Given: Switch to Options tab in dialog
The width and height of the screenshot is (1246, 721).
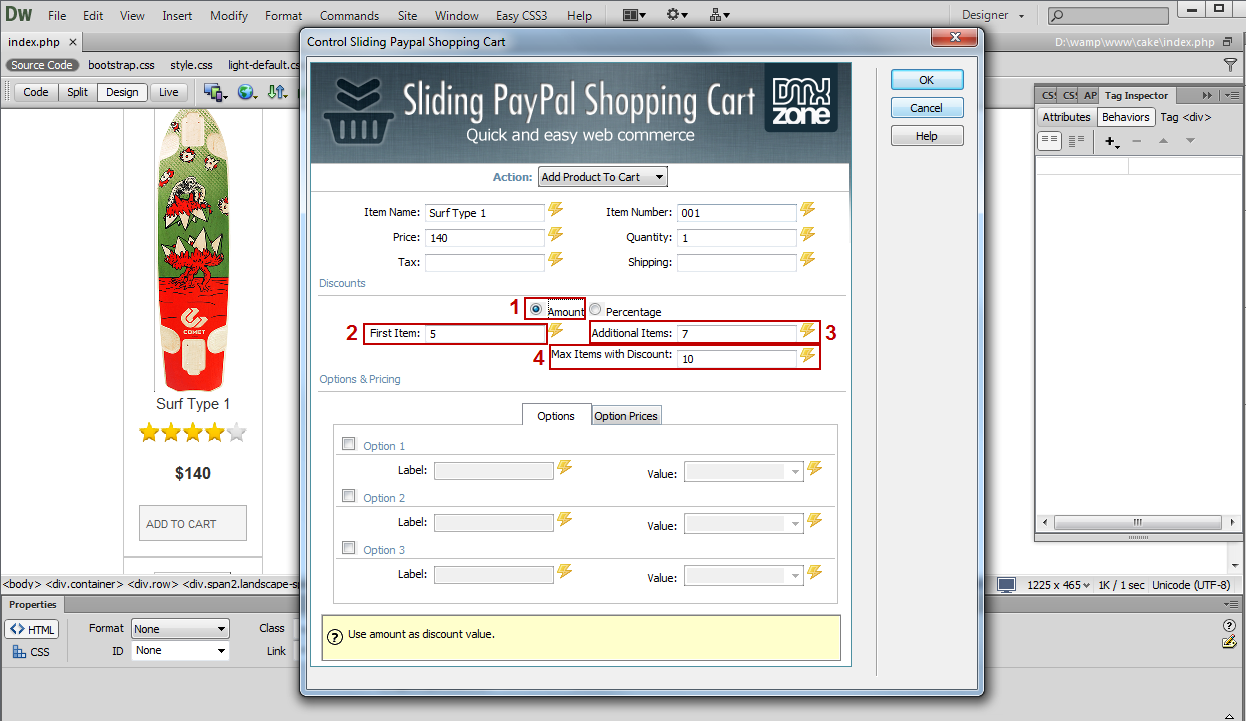Looking at the screenshot, I should [x=556, y=415].
